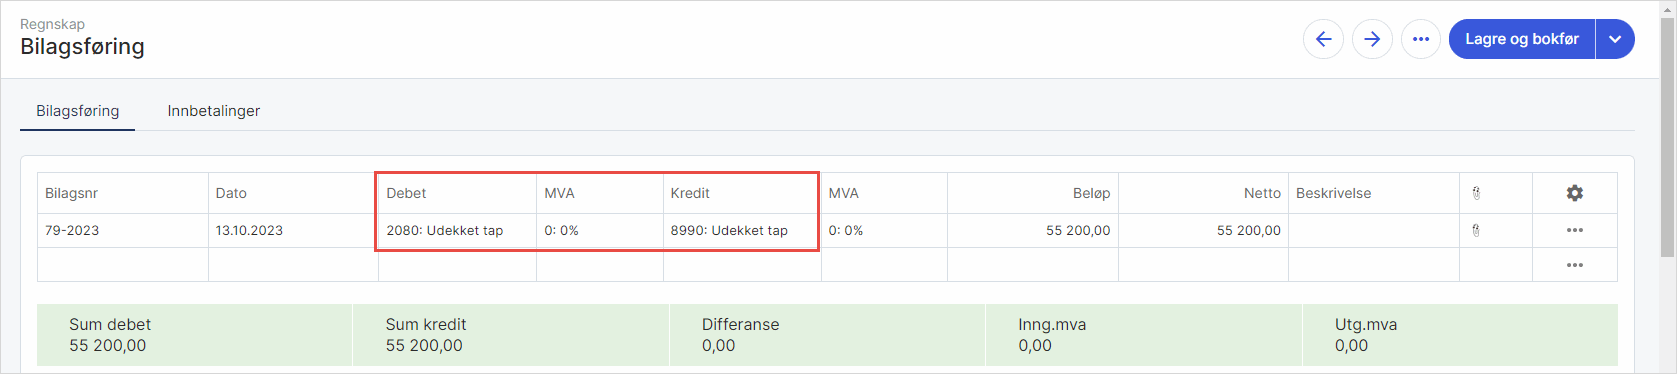Edit the date field 13.10.2023

tap(293, 230)
